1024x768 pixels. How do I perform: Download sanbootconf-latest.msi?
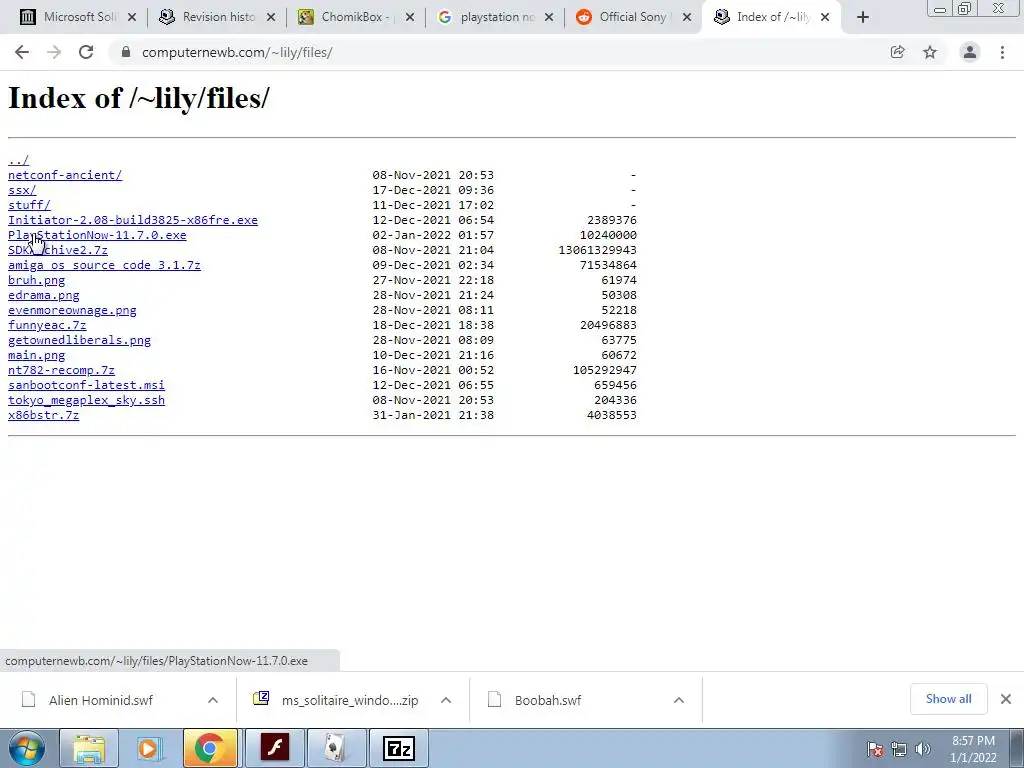click(x=86, y=385)
